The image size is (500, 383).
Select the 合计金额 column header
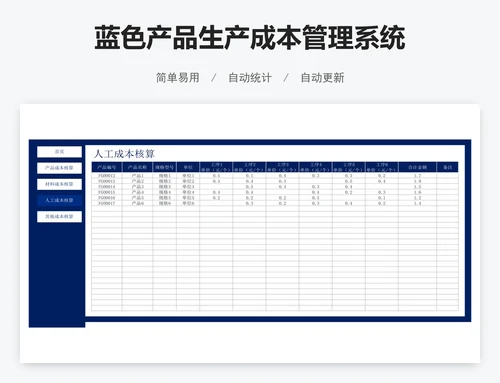pos(418,167)
